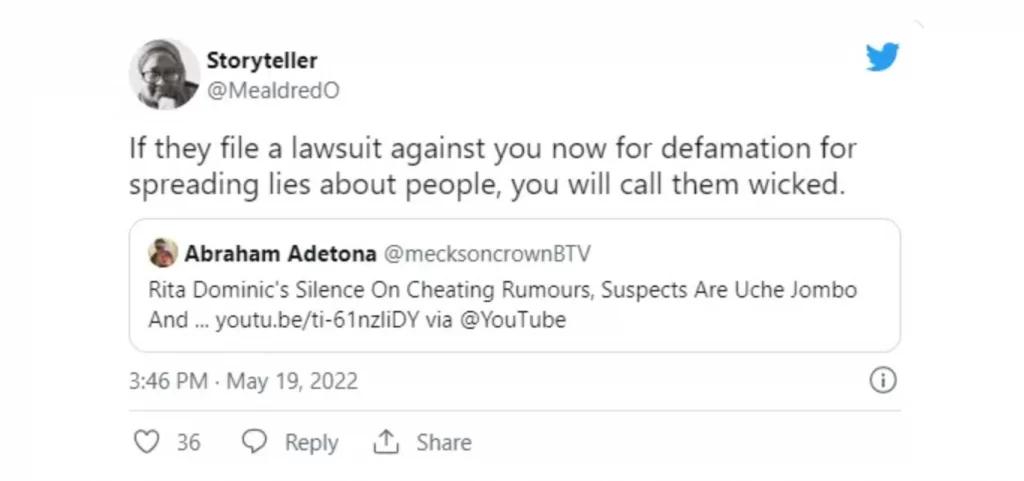
Task: Click Abraham Adetona's small avatar
Action: [163, 254]
